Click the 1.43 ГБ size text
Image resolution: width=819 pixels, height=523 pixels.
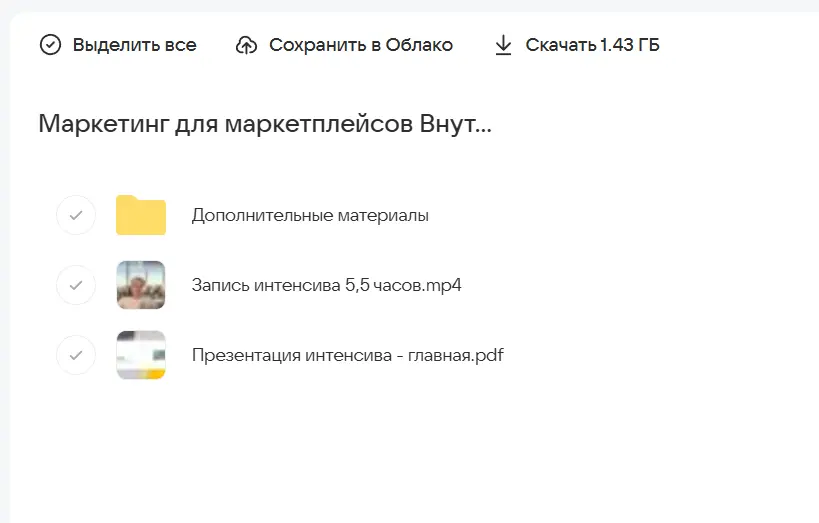[x=630, y=45]
